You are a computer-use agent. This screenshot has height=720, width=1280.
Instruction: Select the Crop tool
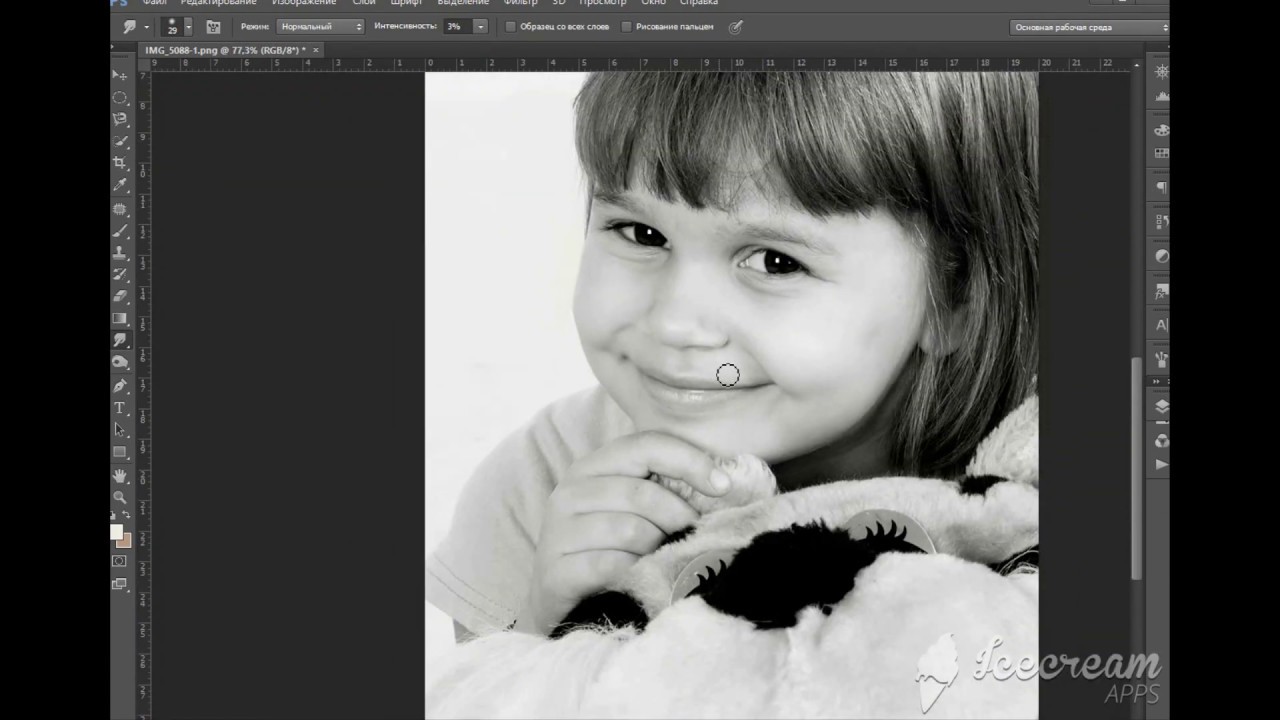[x=120, y=163]
